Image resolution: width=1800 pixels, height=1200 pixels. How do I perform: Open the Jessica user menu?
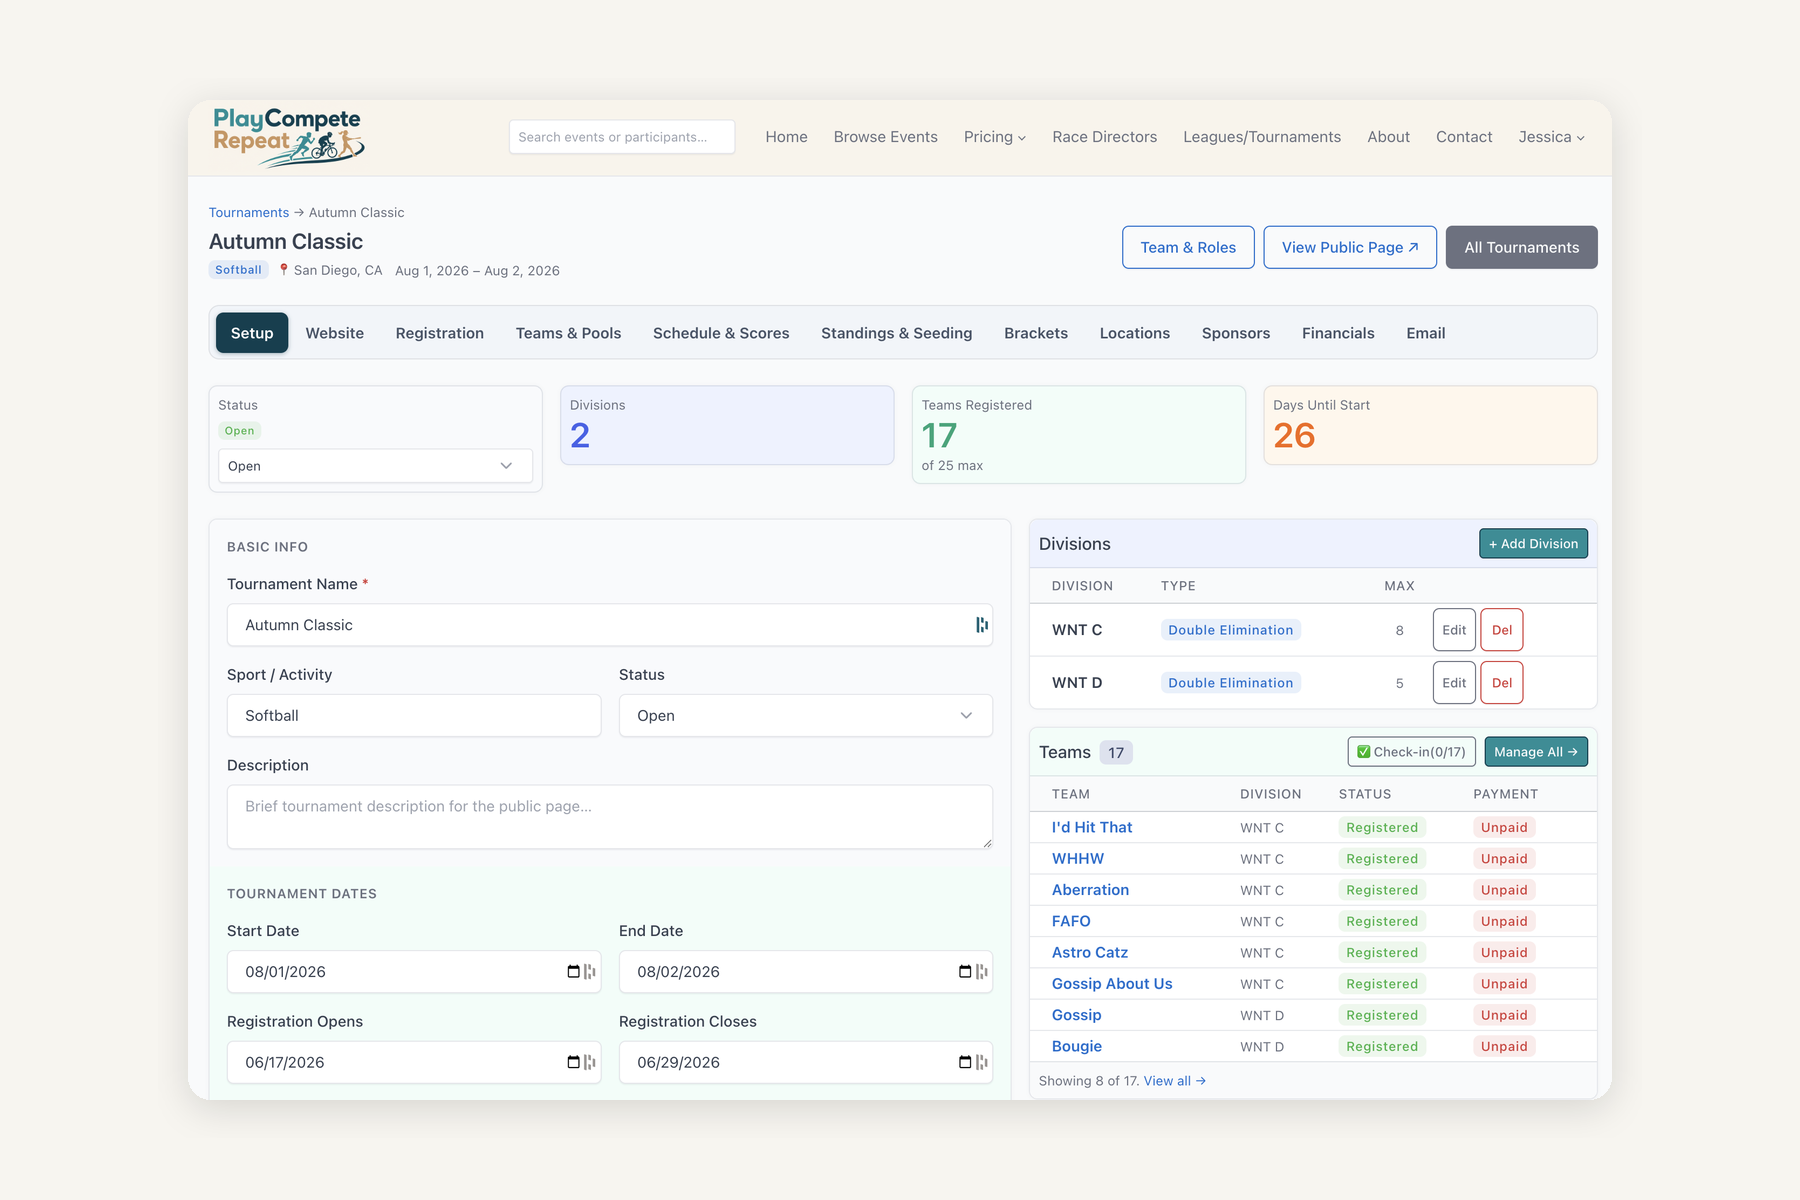tap(1551, 137)
